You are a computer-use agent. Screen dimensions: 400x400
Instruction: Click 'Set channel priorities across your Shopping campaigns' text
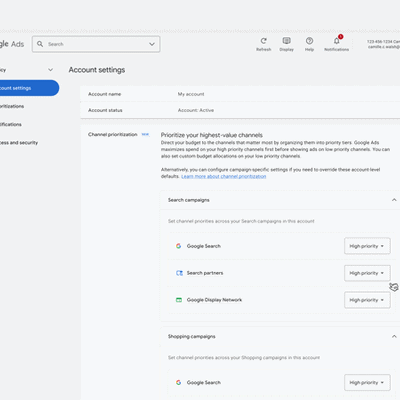[x=244, y=358]
